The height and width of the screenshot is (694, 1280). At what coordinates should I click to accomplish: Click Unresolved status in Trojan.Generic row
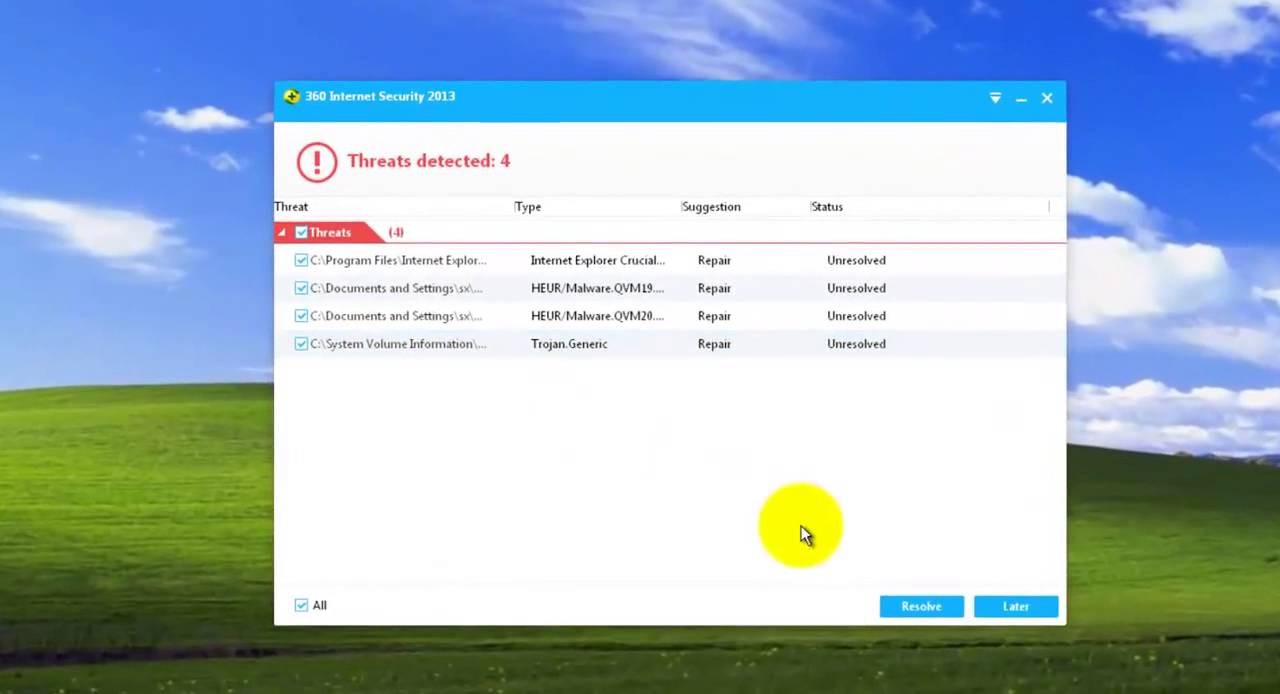pos(856,344)
